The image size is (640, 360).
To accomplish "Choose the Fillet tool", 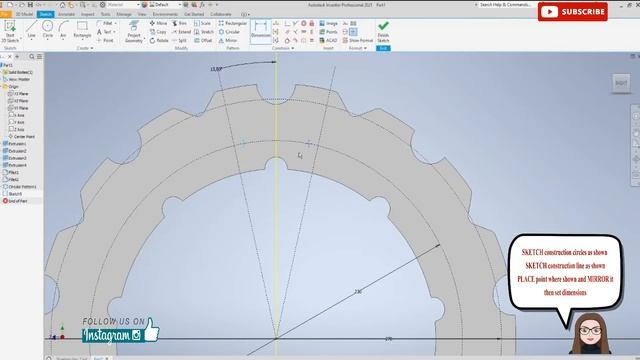I will click(x=105, y=23).
